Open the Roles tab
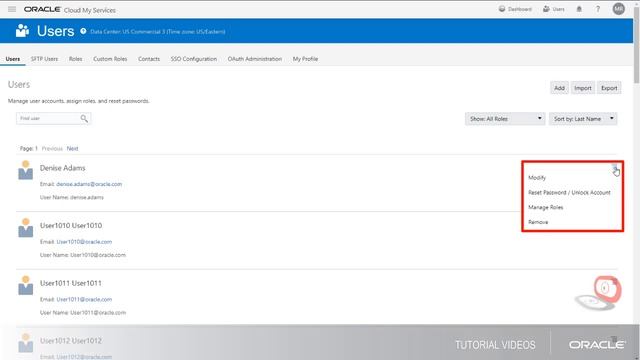 click(76, 59)
